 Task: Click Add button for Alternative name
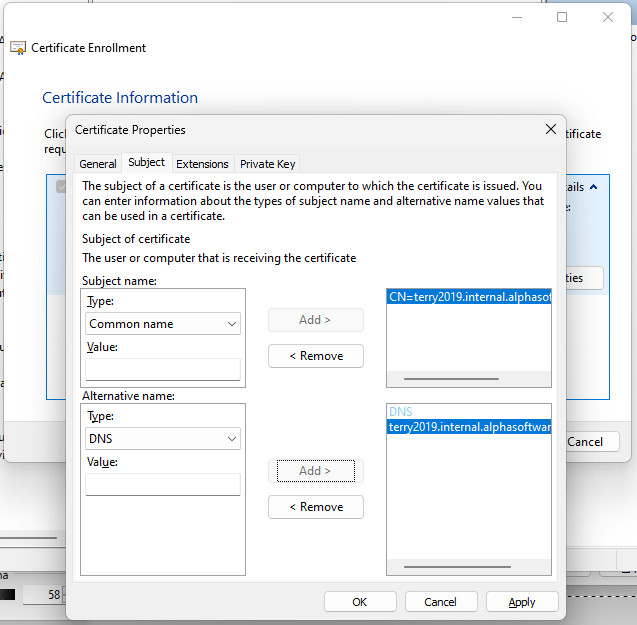[x=316, y=471]
